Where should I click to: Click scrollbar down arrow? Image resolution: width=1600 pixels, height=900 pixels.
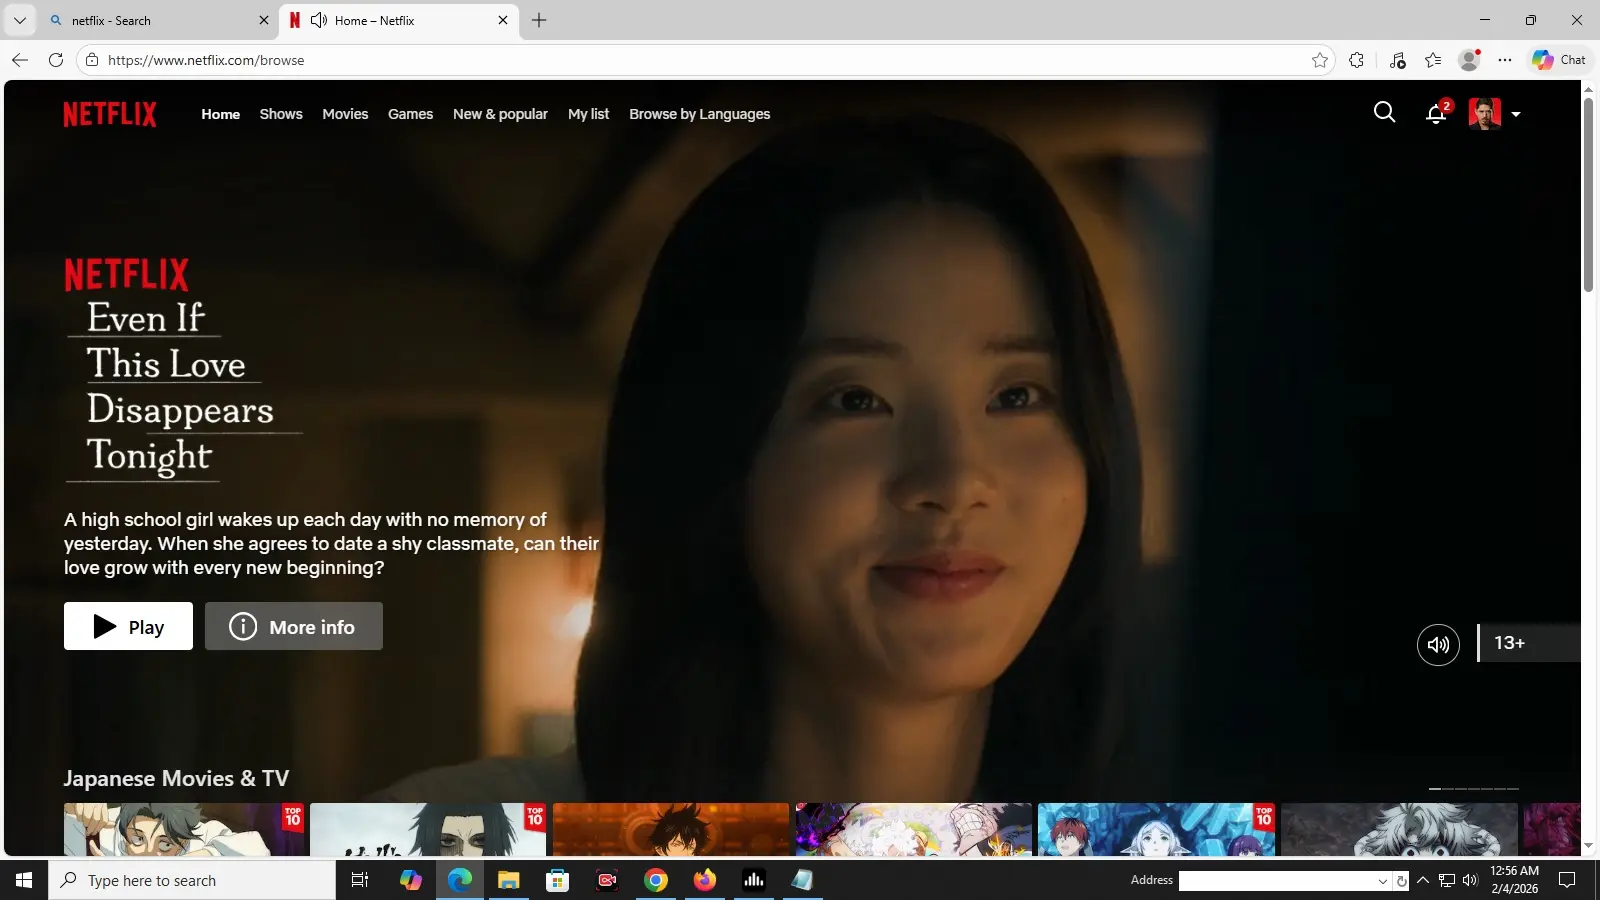[x=1588, y=846]
